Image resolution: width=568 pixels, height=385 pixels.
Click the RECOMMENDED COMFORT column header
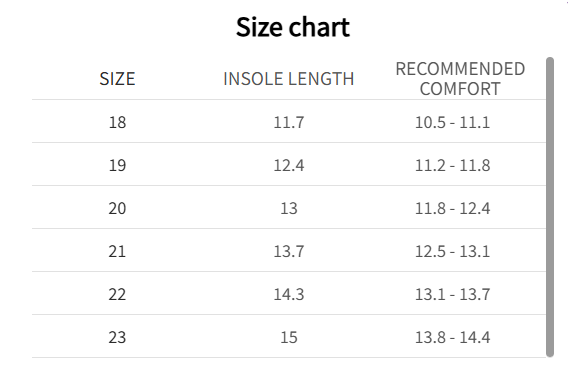460,79
